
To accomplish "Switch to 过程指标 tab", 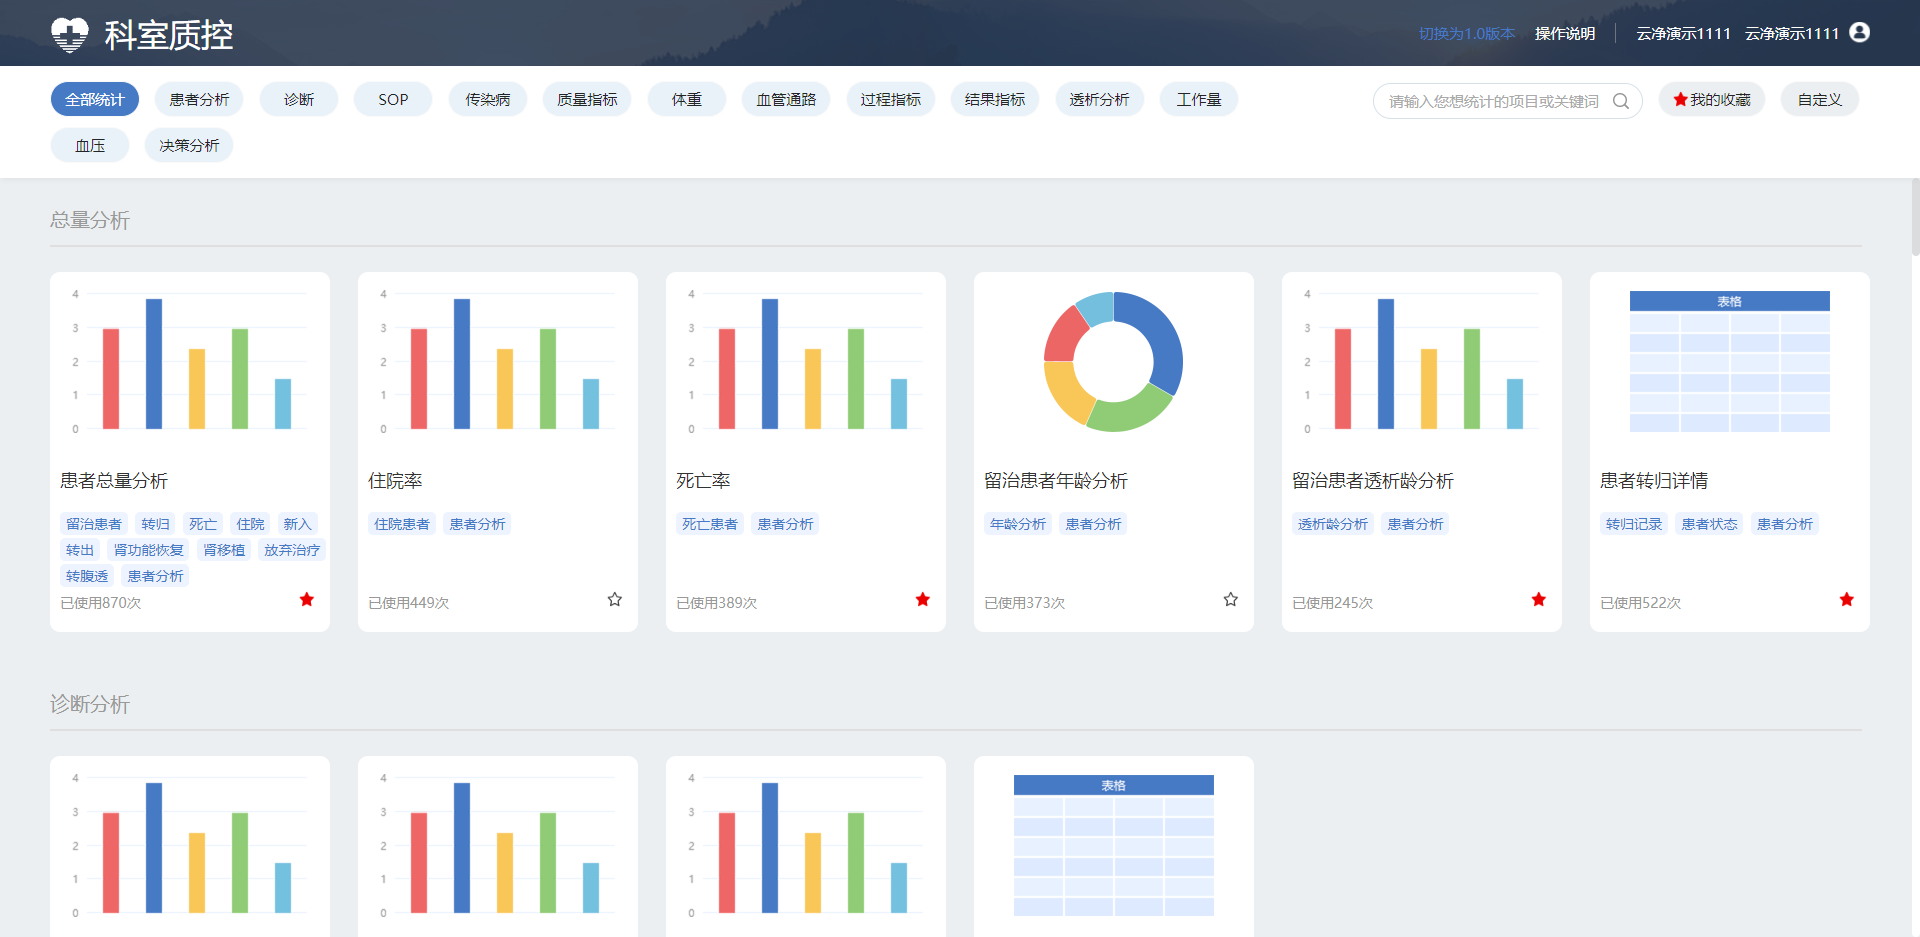I will [x=891, y=100].
